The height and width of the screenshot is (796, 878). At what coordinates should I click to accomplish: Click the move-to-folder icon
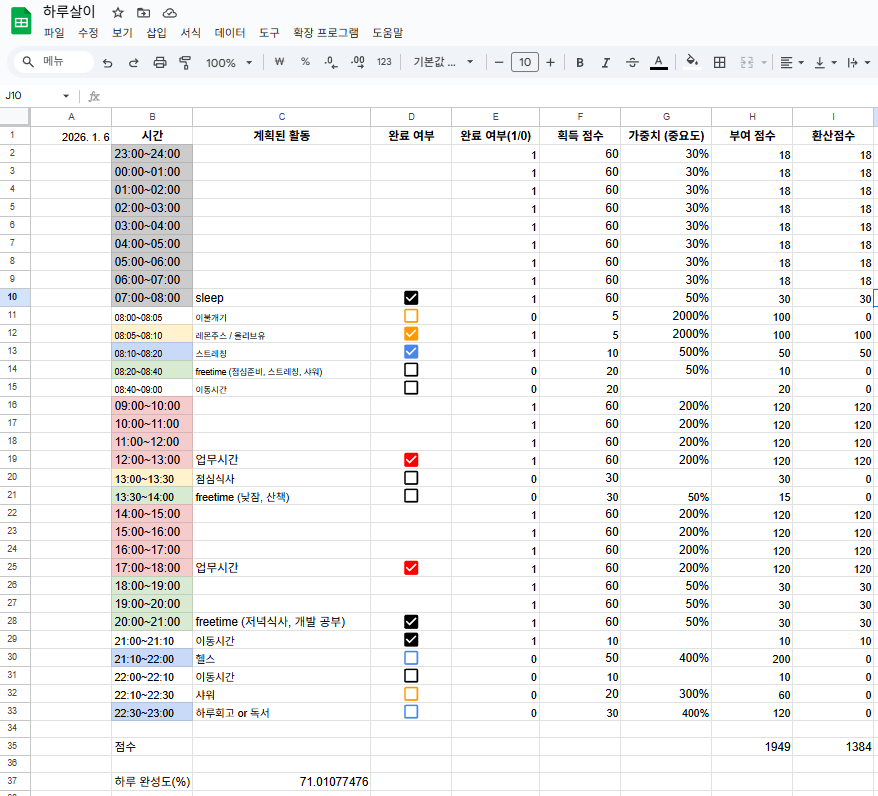click(143, 12)
